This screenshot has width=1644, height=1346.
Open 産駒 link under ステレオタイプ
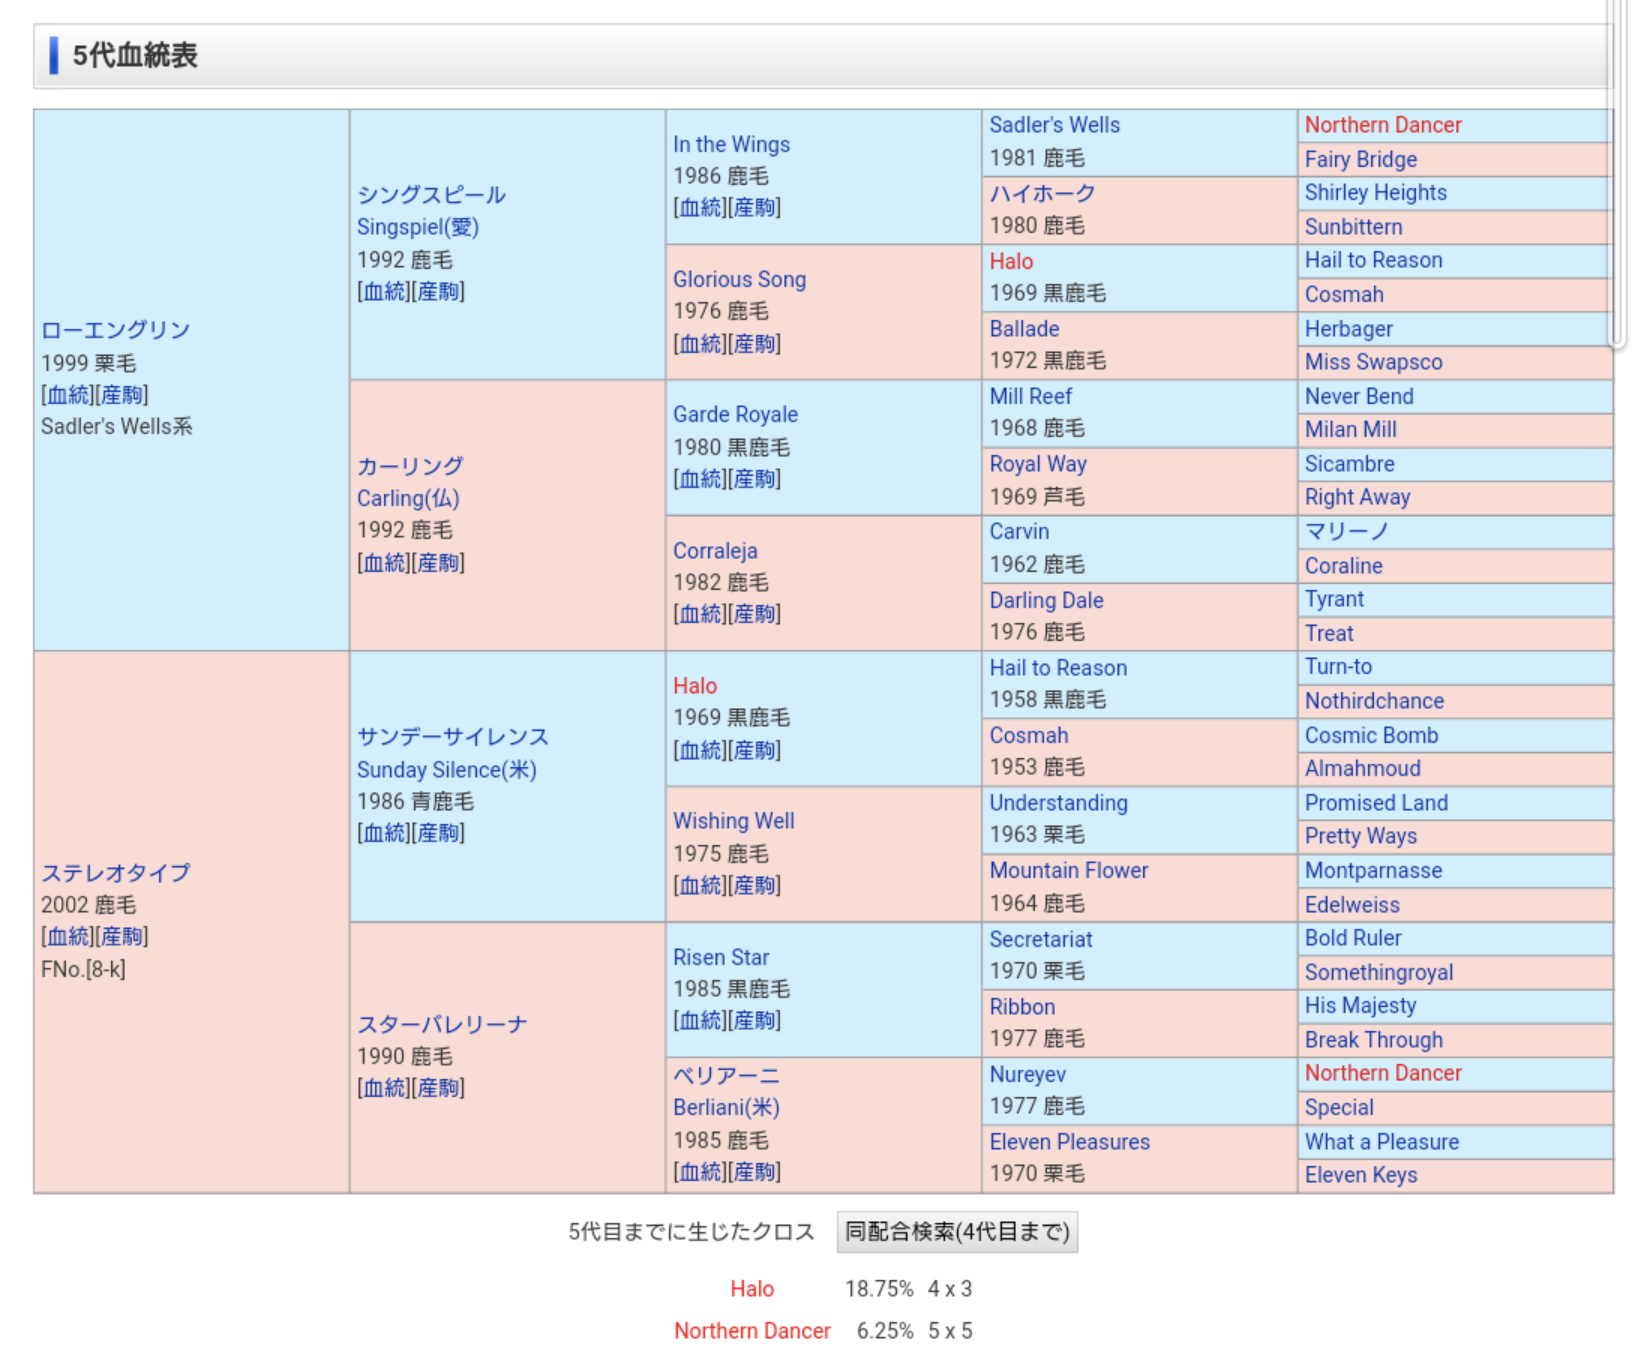click(x=122, y=937)
